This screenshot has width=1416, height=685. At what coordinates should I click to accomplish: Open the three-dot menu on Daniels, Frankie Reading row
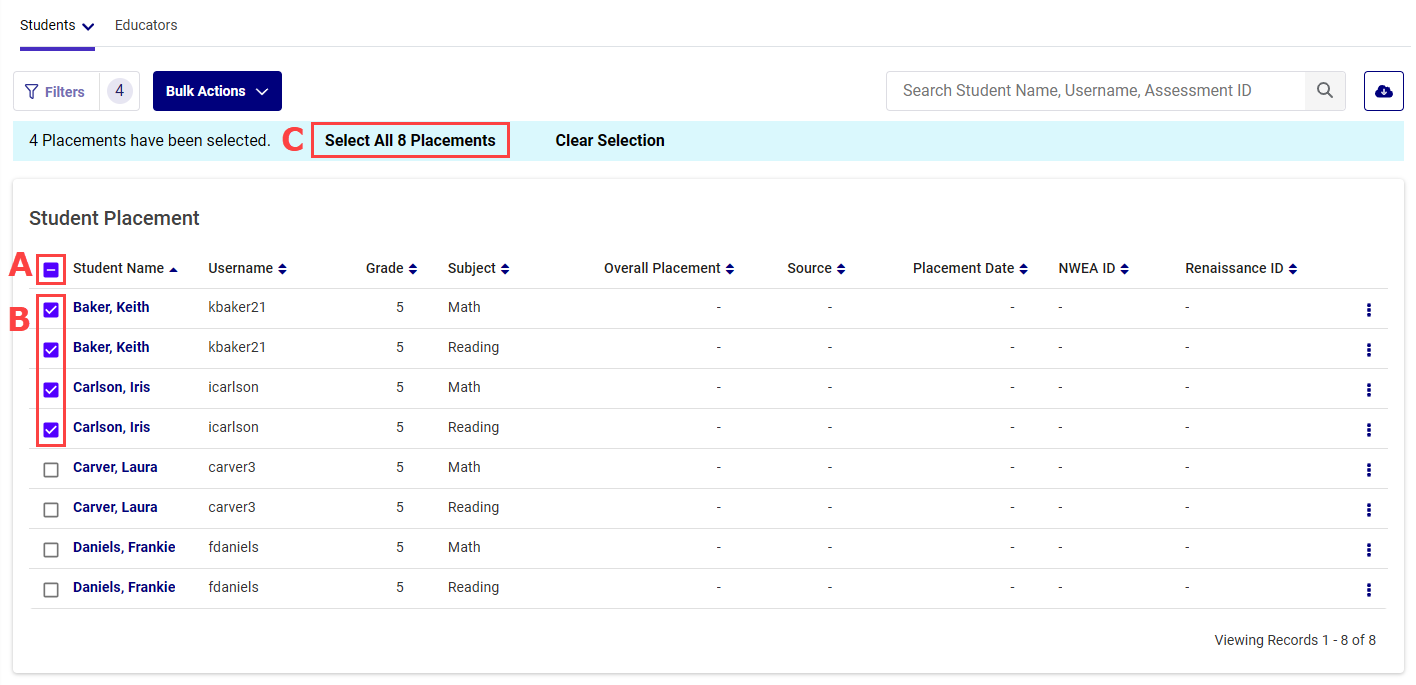[1369, 590]
